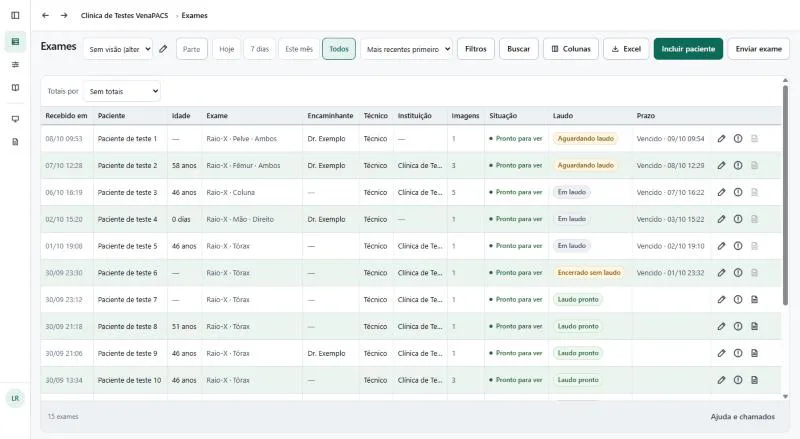Select the 'Parte' period filter
800x439 pixels.
click(192, 49)
